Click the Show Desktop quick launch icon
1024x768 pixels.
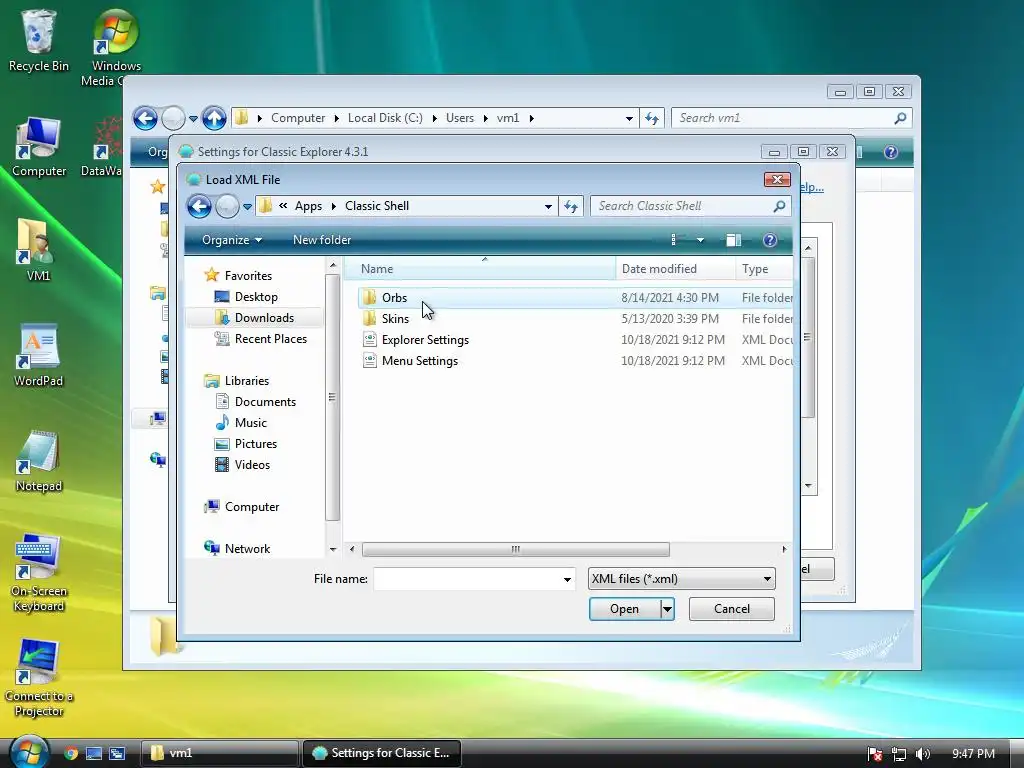[94, 753]
